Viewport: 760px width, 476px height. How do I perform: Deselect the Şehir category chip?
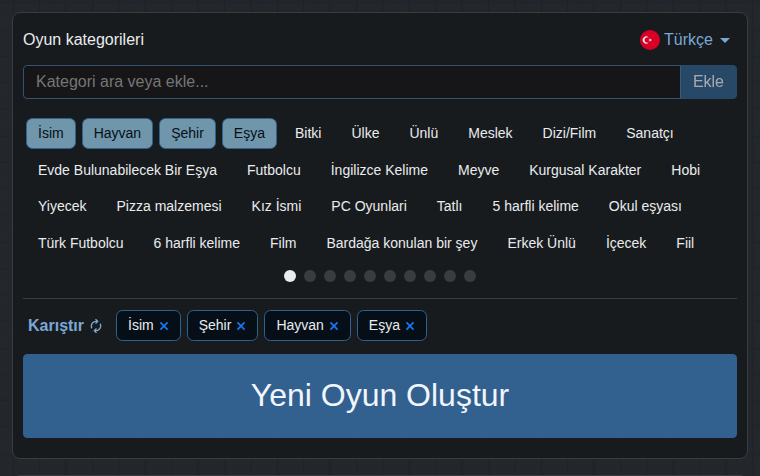coord(188,133)
